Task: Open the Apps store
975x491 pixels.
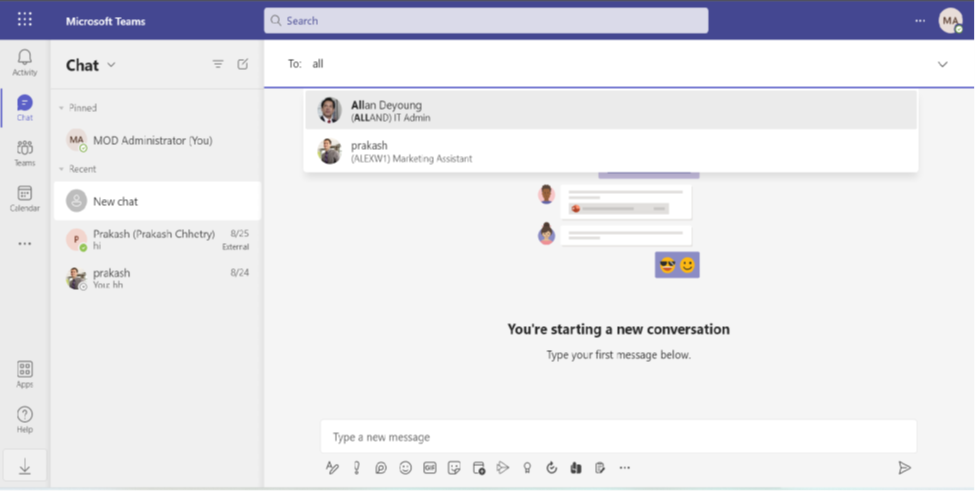Action: click(24, 374)
